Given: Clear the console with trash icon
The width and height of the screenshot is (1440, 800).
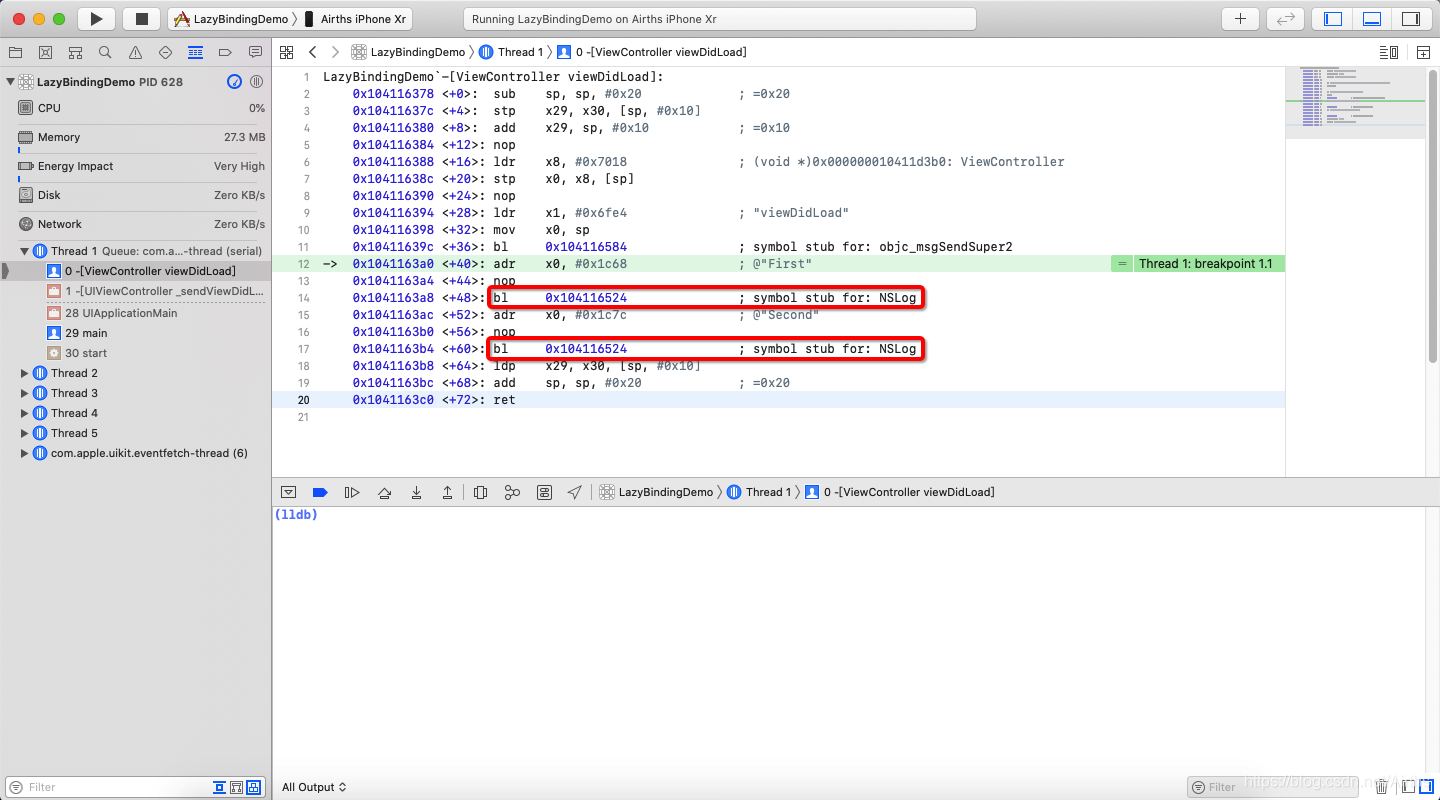Looking at the screenshot, I should pos(1382,787).
